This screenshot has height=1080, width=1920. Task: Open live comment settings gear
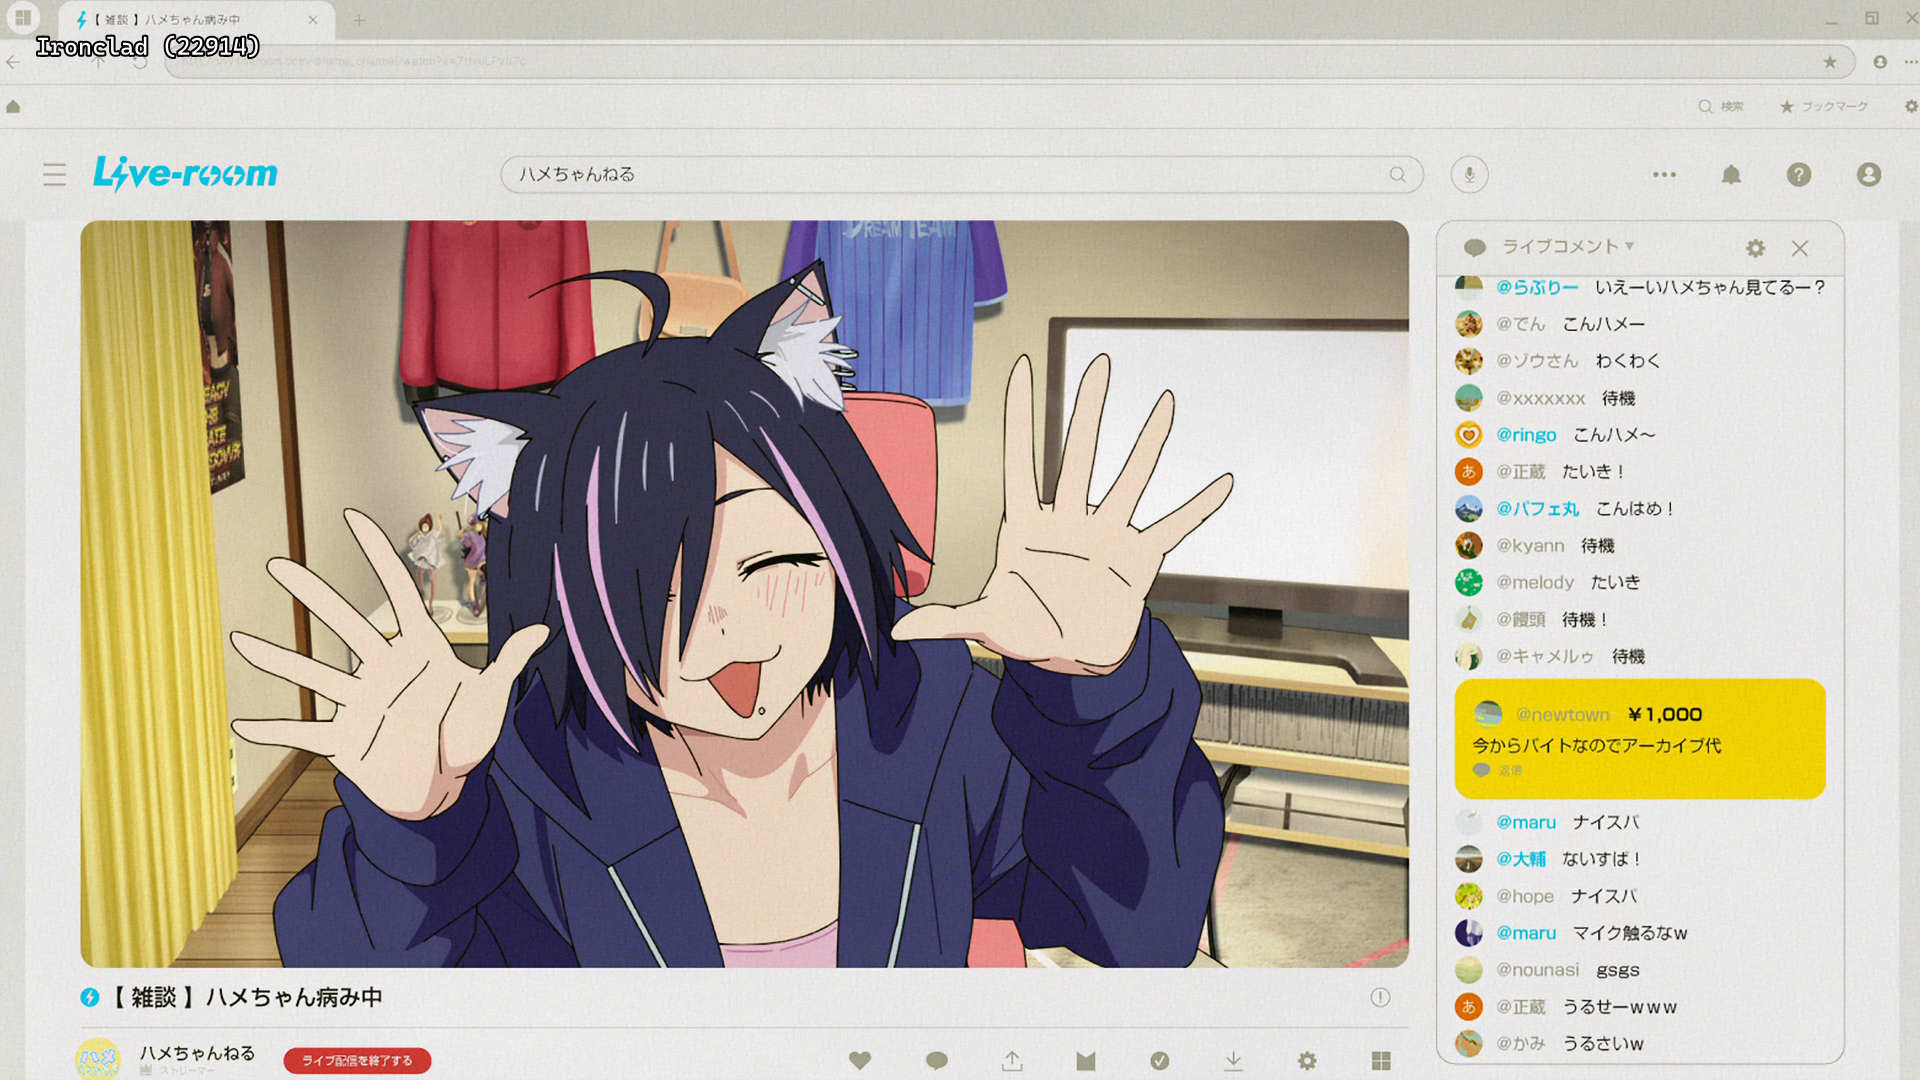[1755, 248]
